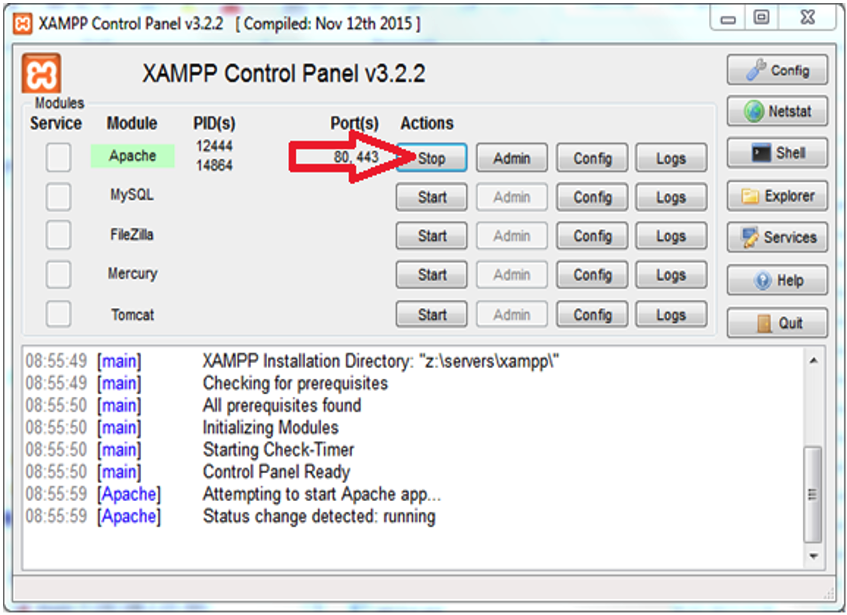Click Apache PID 14864
Viewport: 847px width, 615px height.
[214, 165]
